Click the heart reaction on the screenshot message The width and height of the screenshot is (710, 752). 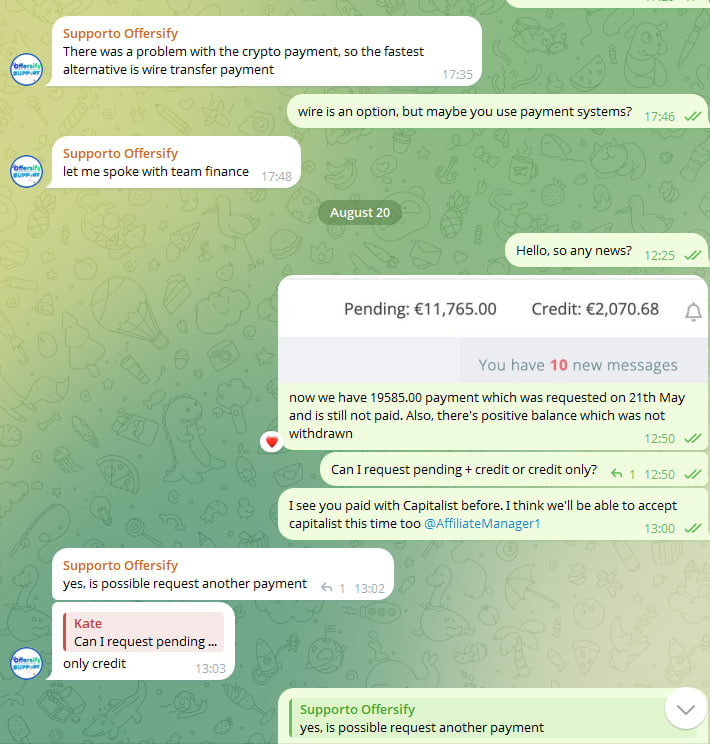click(x=272, y=442)
